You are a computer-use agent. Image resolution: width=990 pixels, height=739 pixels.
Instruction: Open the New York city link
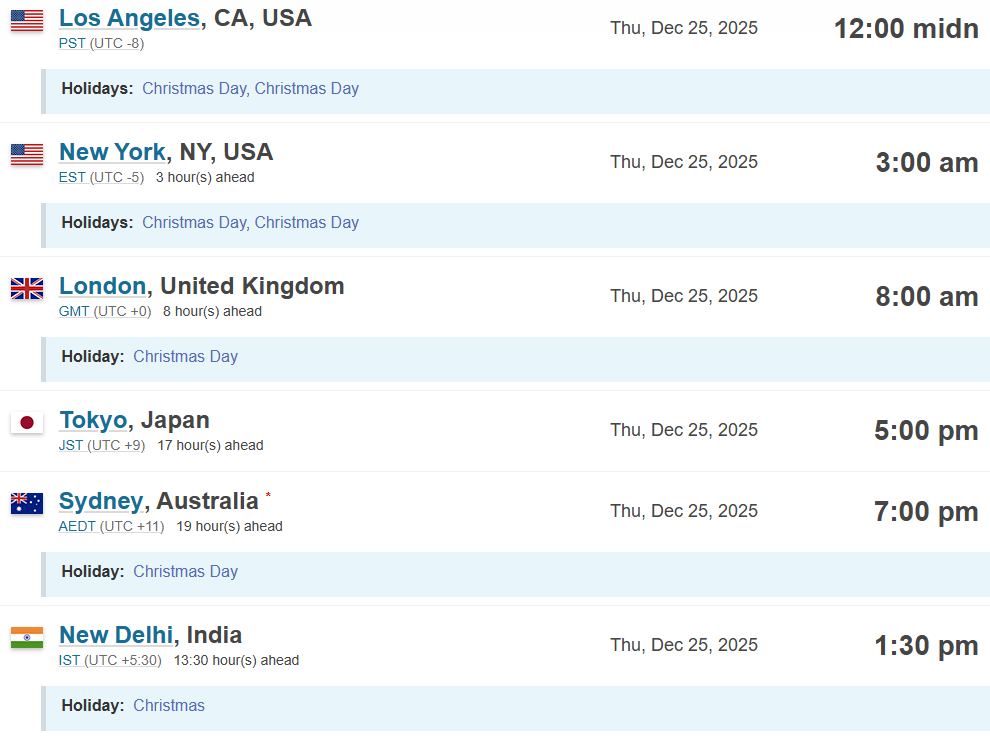pos(112,152)
